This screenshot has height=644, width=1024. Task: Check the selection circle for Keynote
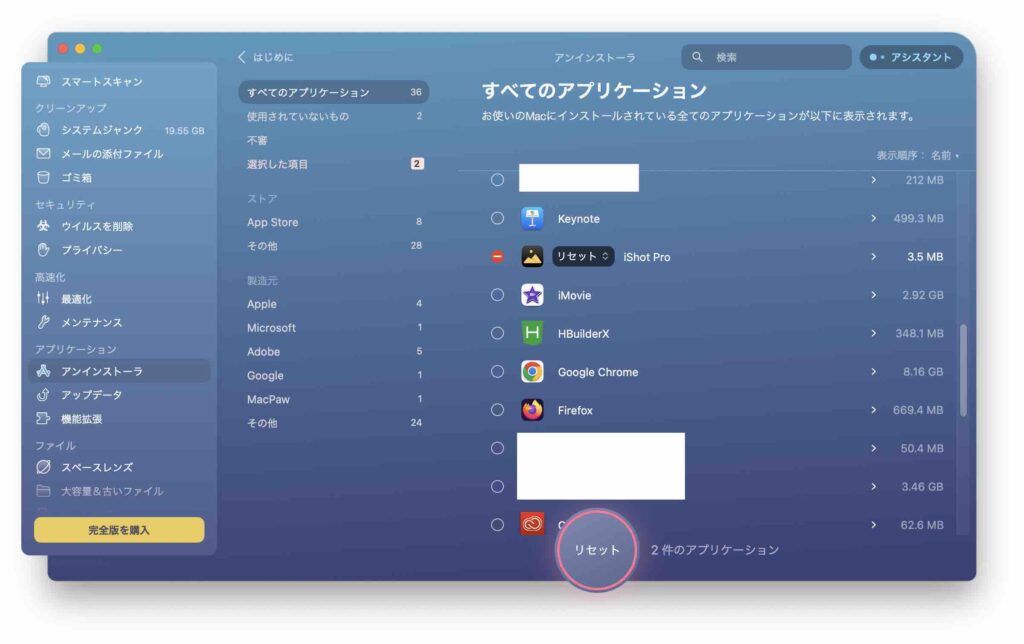497,218
